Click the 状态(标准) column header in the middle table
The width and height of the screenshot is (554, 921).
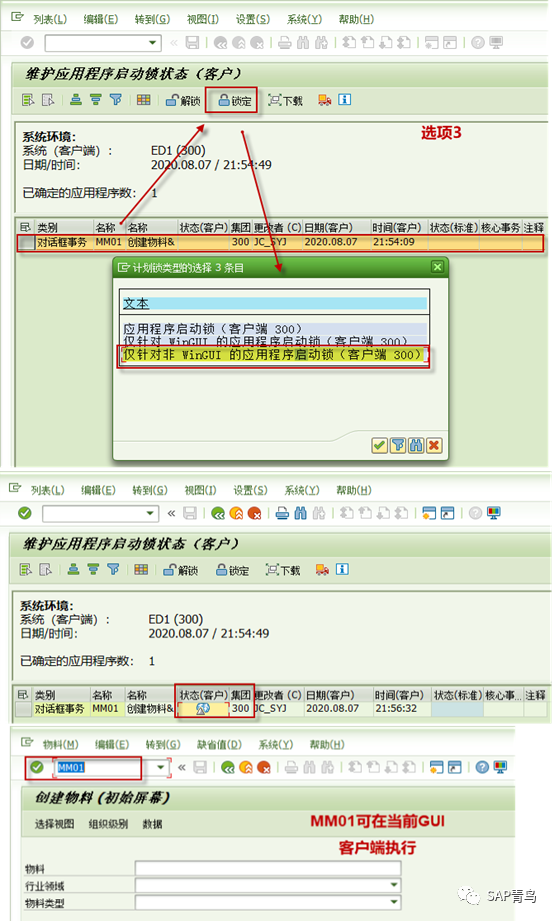pyautogui.click(x=457, y=695)
